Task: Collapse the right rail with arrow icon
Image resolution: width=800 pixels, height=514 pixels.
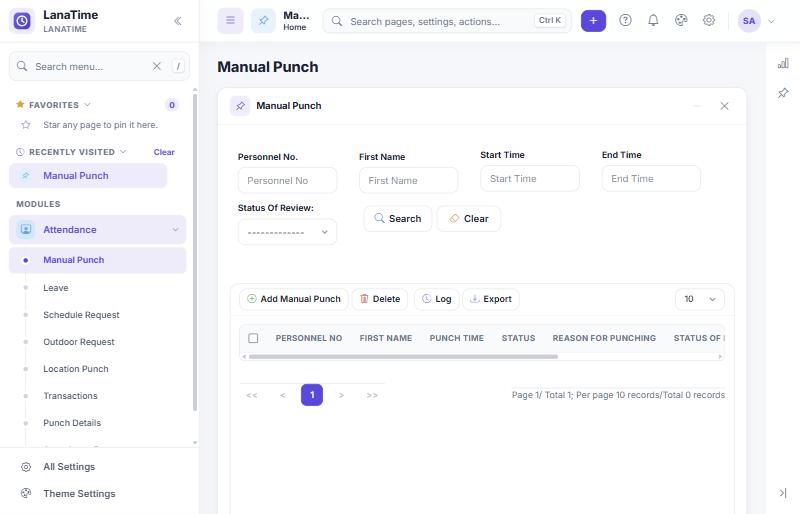Action: pos(783,493)
